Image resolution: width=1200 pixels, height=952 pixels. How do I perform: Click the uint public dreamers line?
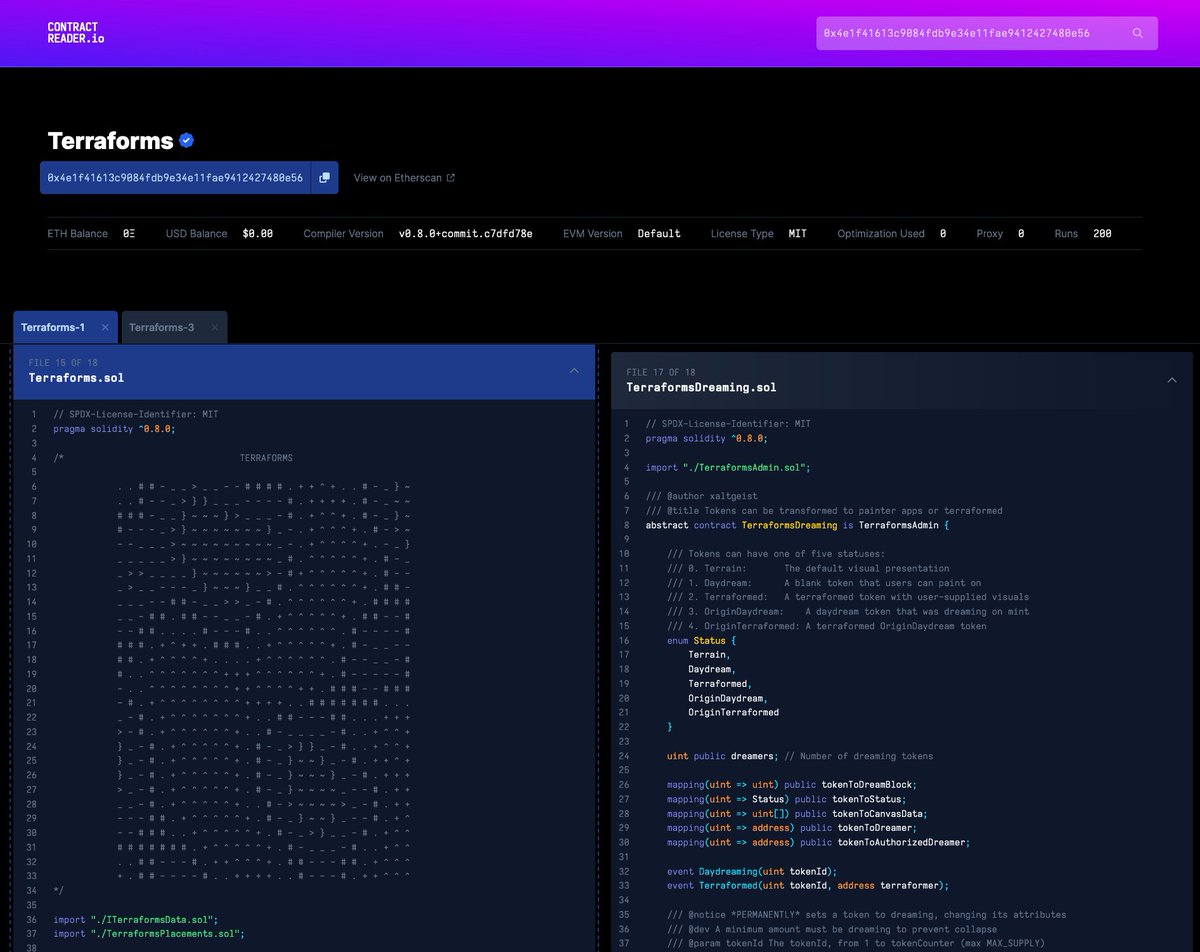coord(800,756)
